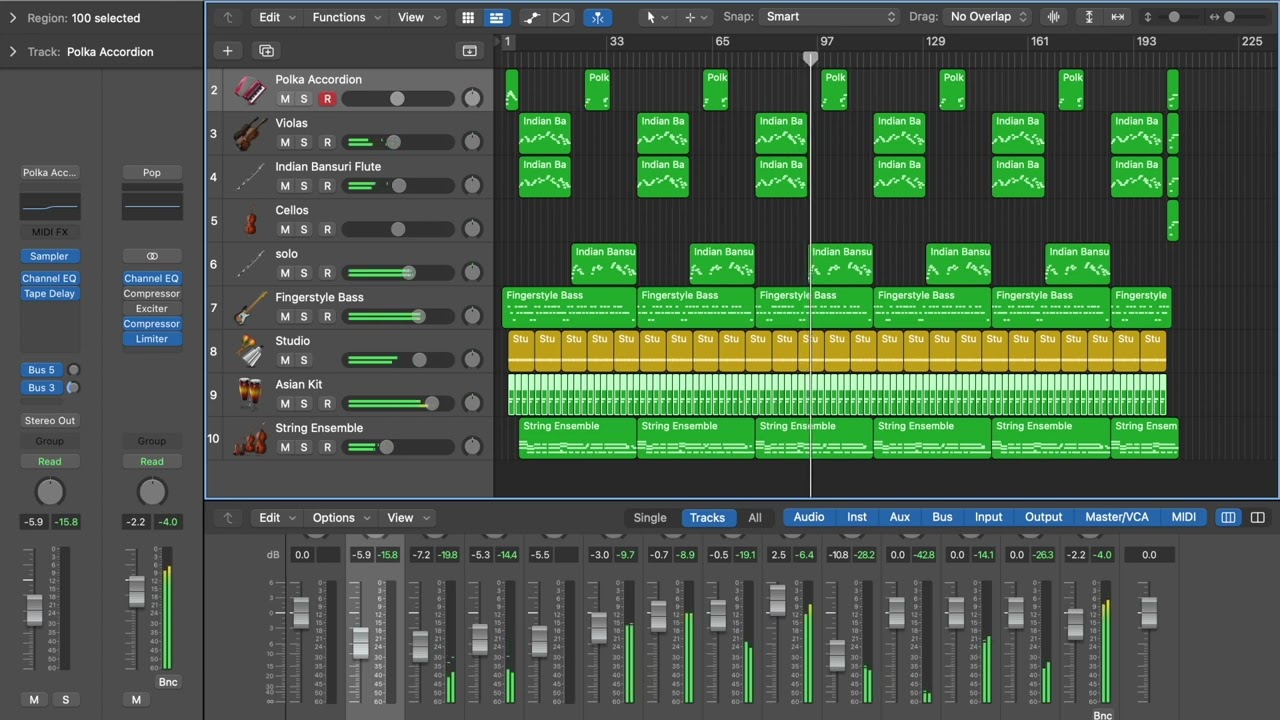The height and width of the screenshot is (720, 1280).
Task: Expand the Track Polka Accordion section
Action: pyautogui.click(x=13, y=52)
